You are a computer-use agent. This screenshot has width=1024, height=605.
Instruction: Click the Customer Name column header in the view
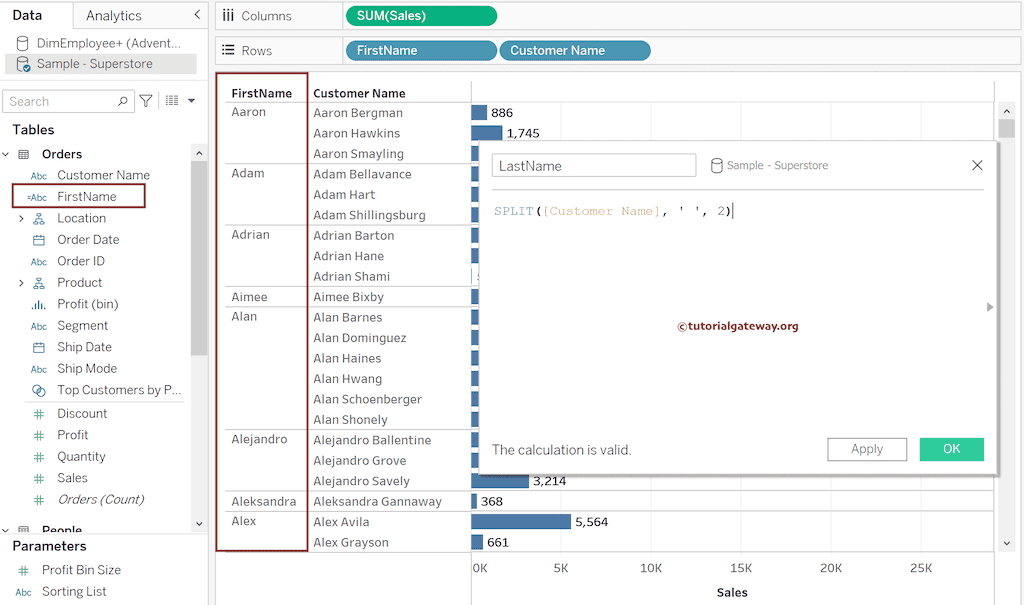pyautogui.click(x=359, y=93)
